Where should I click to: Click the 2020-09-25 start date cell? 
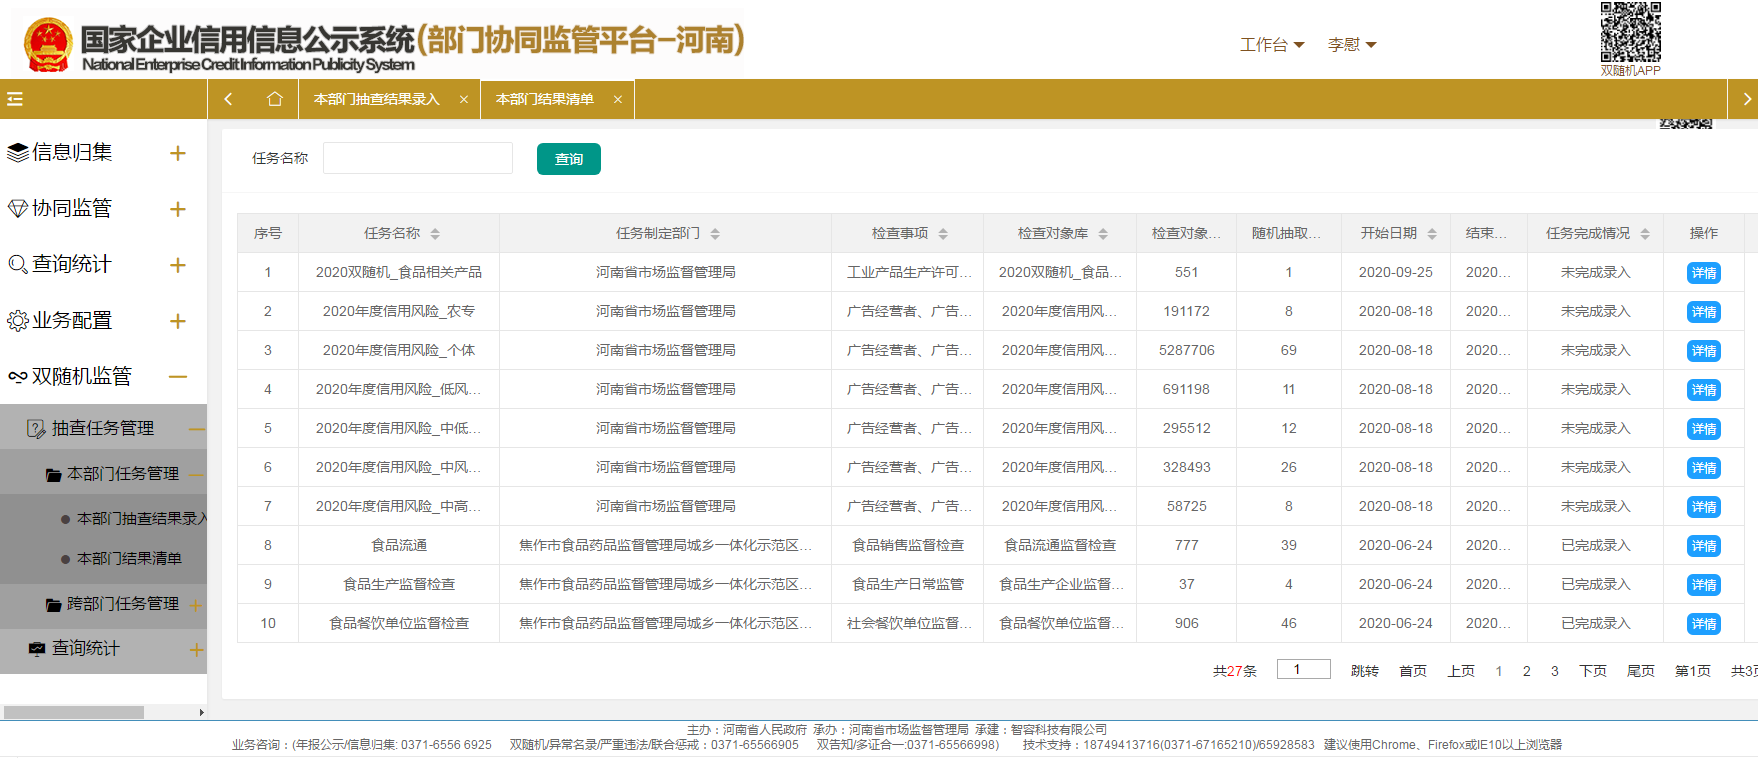click(1396, 272)
